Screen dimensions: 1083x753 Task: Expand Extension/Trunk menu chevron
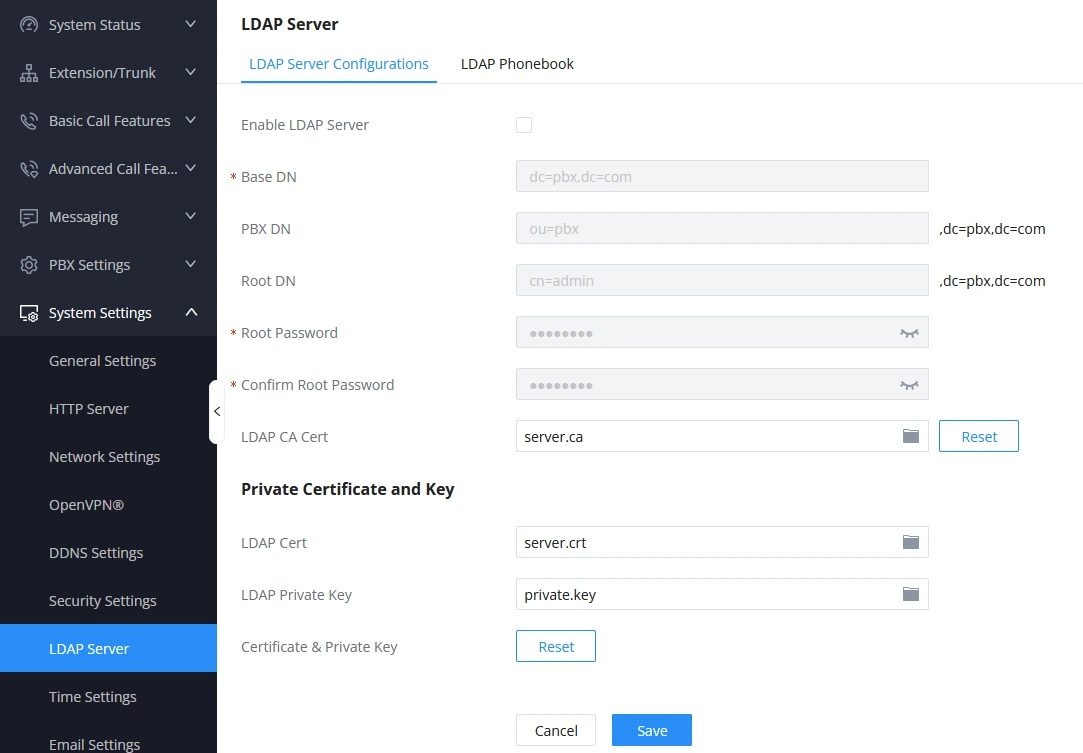coord(191,72)
